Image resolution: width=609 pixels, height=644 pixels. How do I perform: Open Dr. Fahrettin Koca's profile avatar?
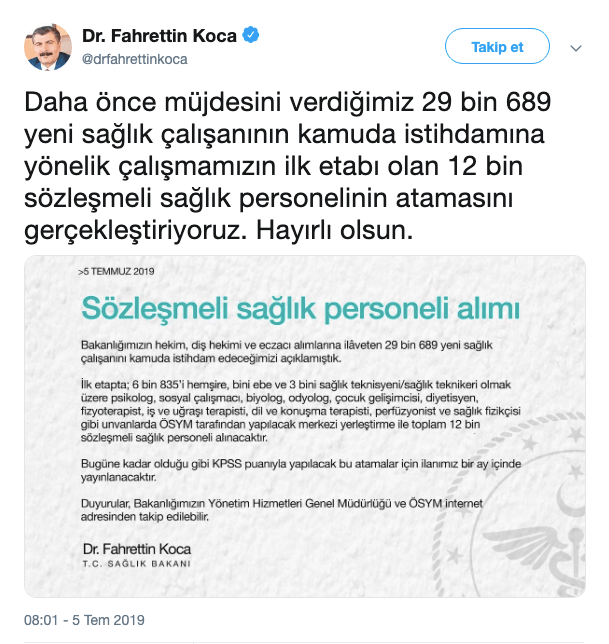pos(48,47)
